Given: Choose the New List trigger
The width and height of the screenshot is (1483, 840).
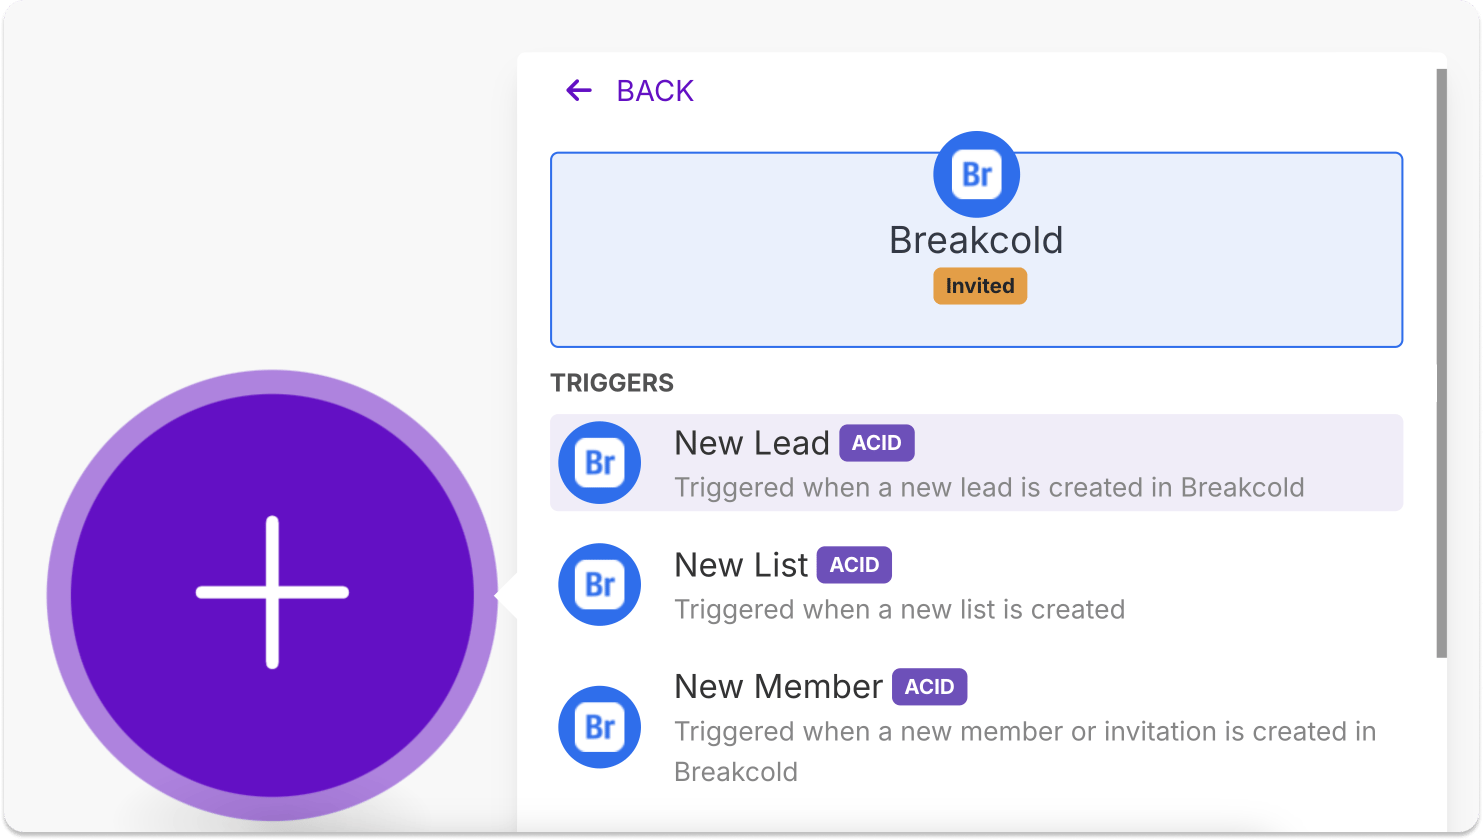Looking at the screenshot, I should point(976,585).
